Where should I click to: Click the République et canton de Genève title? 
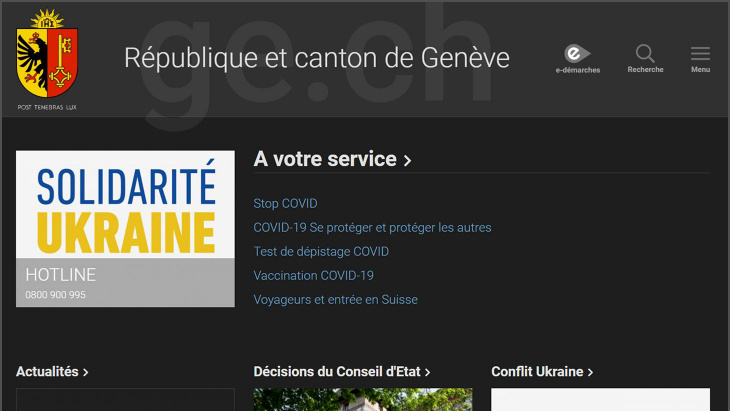pyautogui.click(x=316, y=58)
